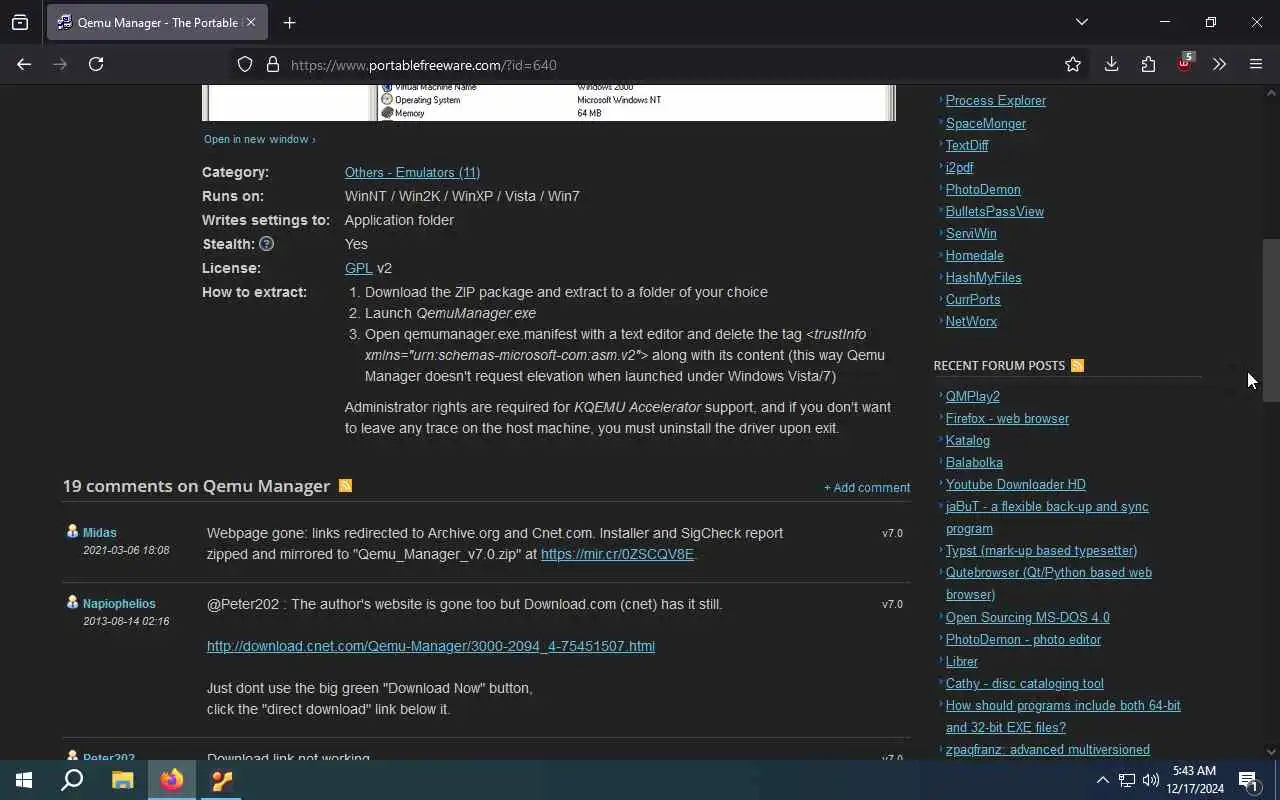Screen dimensions: 1280x800
Task: Close the Qemu Manager browser tab
Action: point(251,22)
